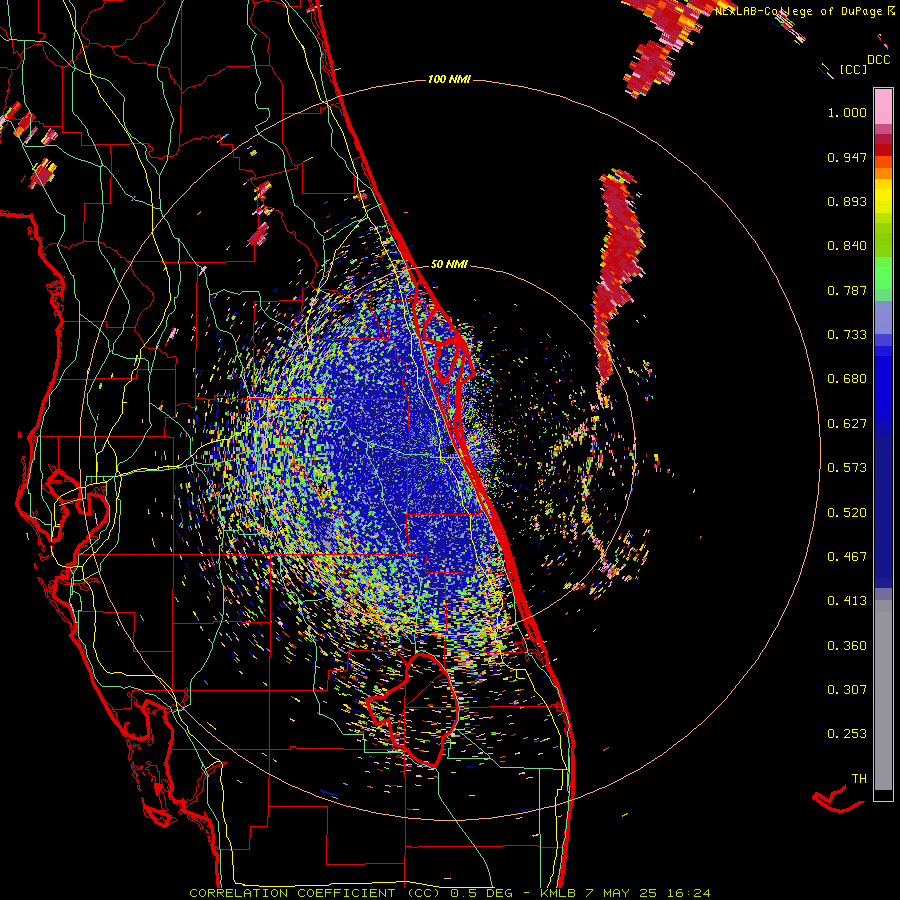Image resolution: width=900 pixels, height=900 pixels.
Task: Click the KMLB 7 MAY 25 16:24 timestamp
Action: pyautogui.click(x=624, y=893)
